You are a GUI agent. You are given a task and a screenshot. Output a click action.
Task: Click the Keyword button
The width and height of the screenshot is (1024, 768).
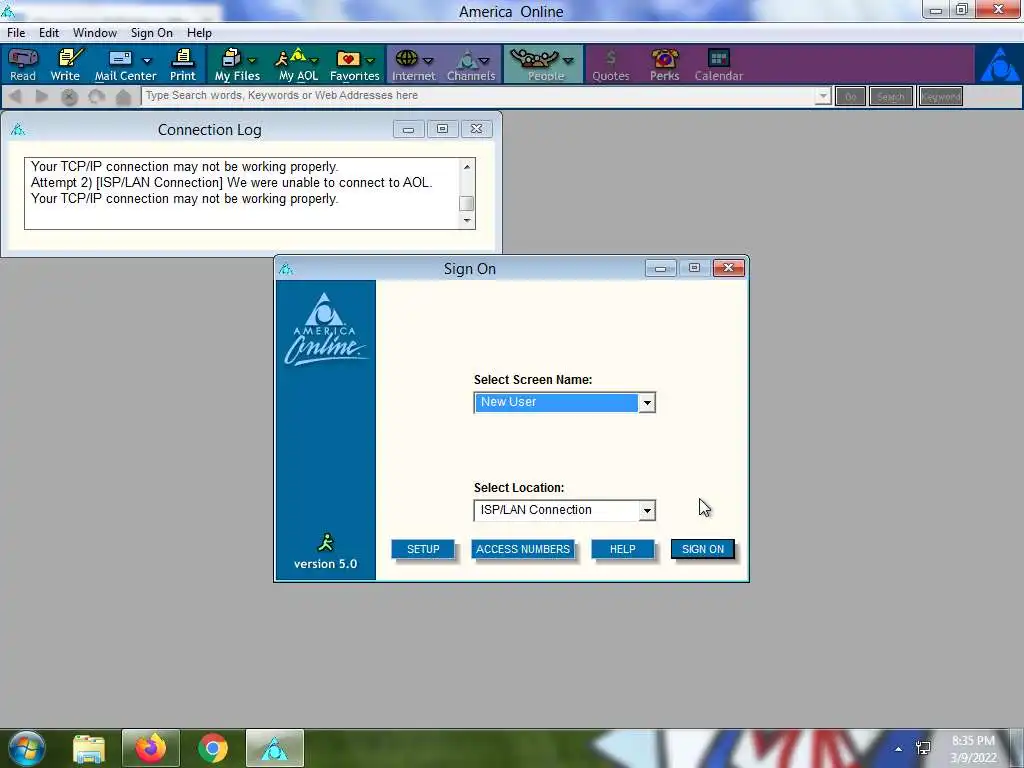(940, 97)
